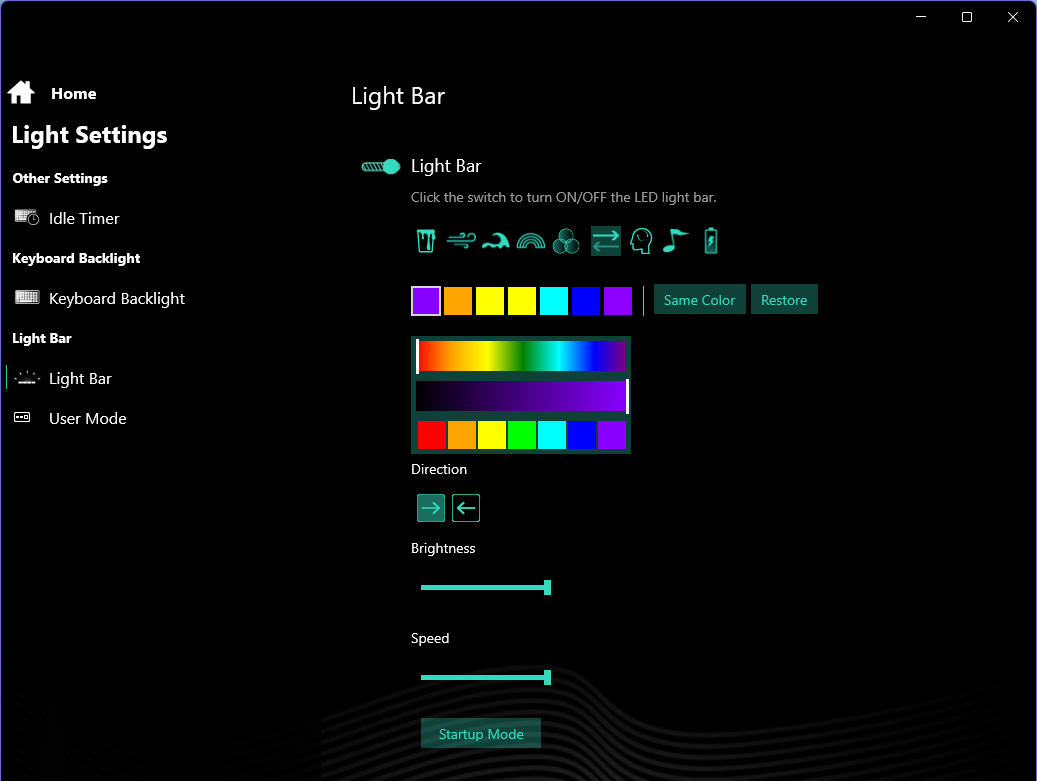
Task: Select orange zone swatch beside Same Color row
Action: 458,301
